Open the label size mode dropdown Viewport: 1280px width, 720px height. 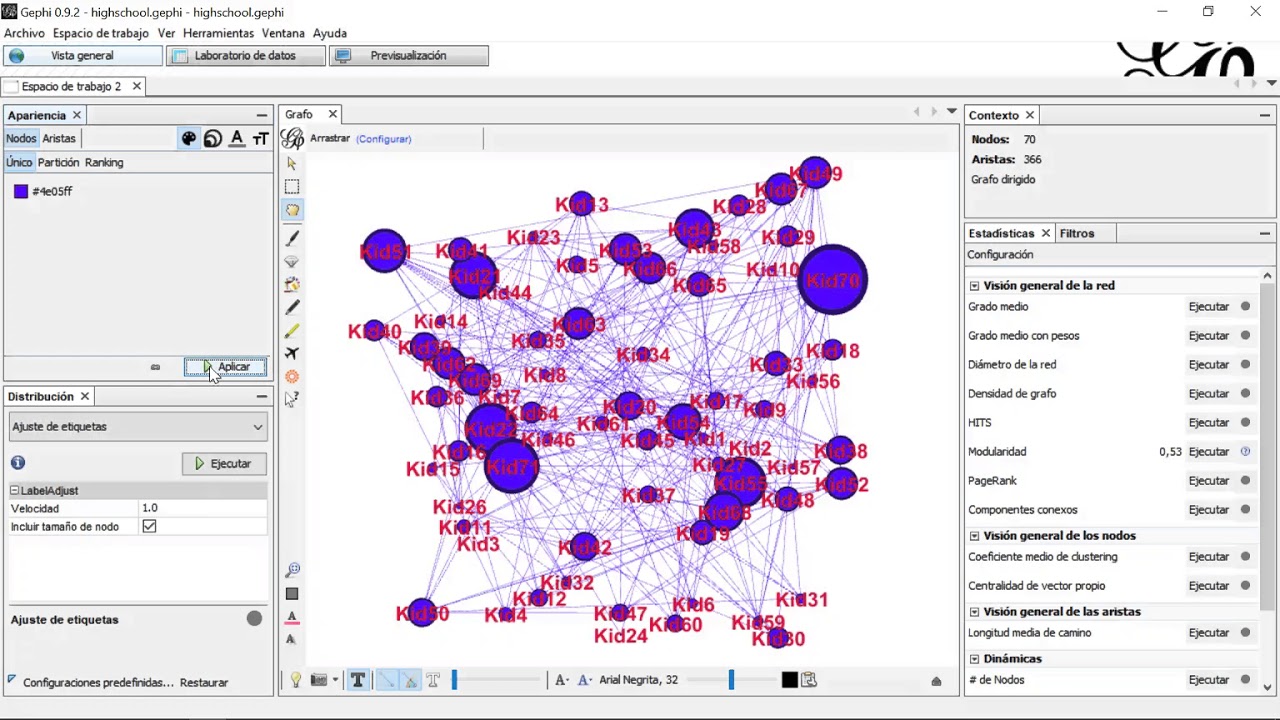[x=563, y=680]
